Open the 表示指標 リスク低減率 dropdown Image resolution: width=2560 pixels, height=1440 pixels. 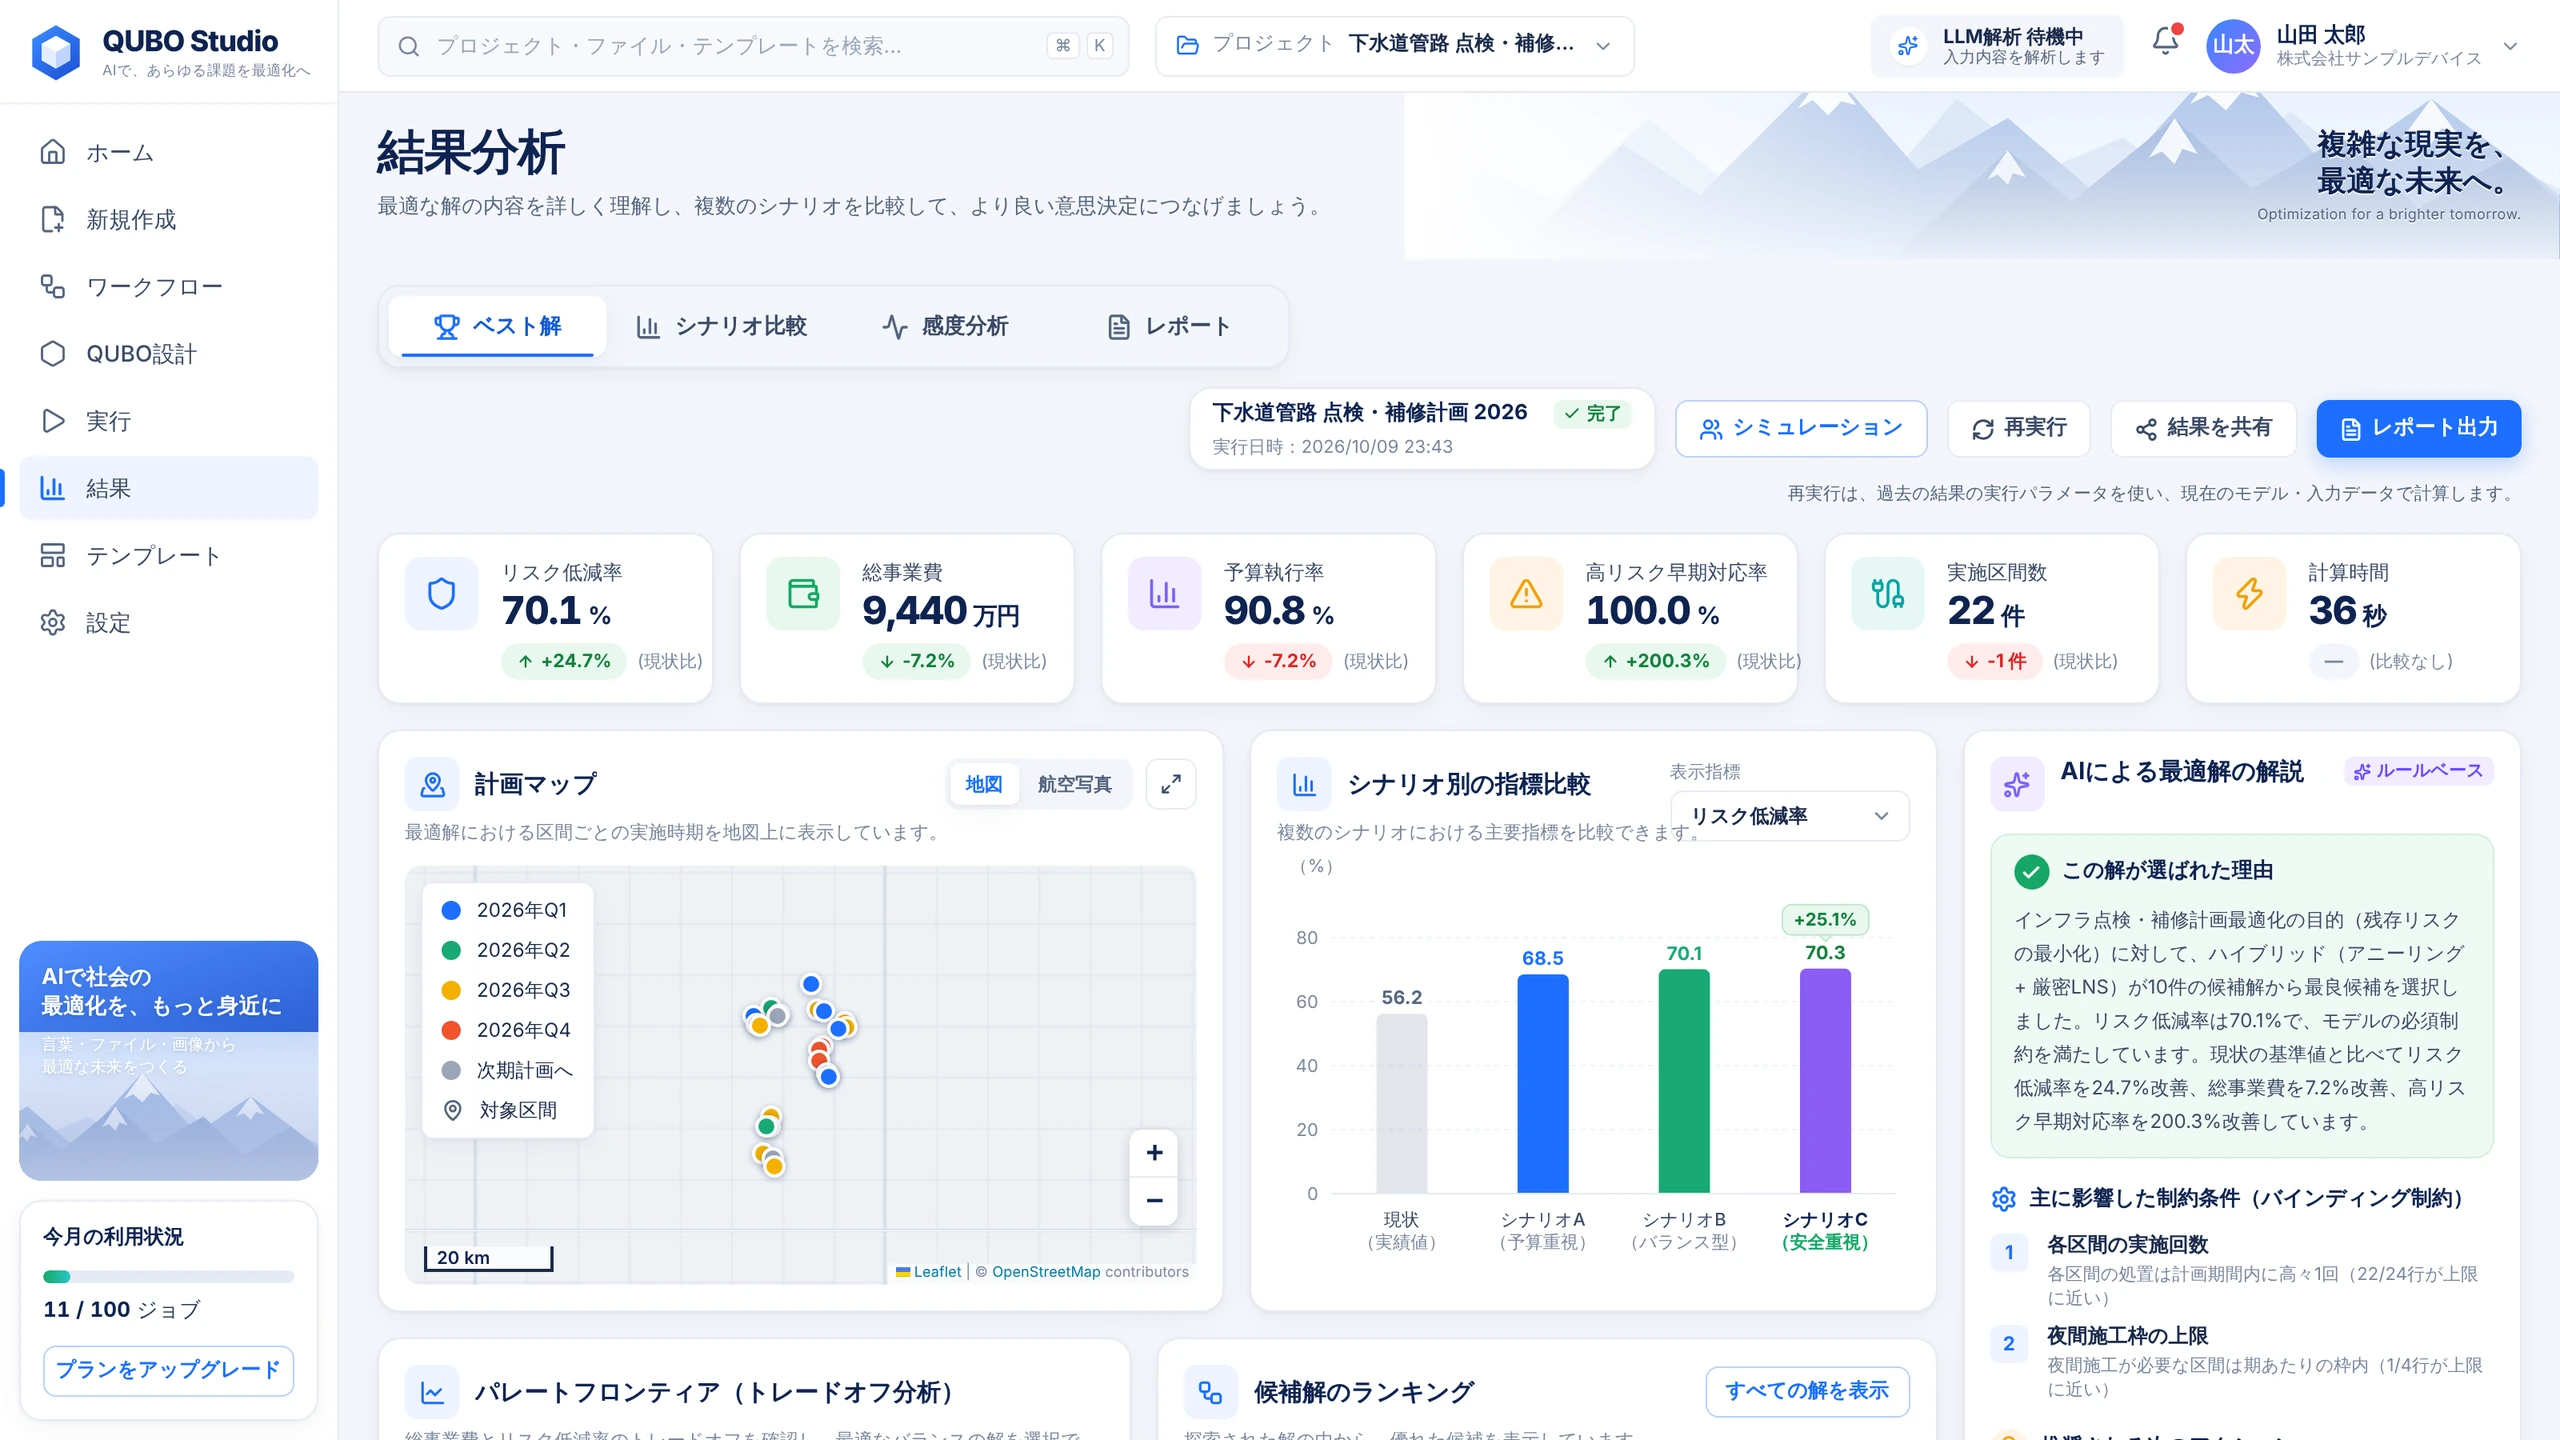(1789, 816)
